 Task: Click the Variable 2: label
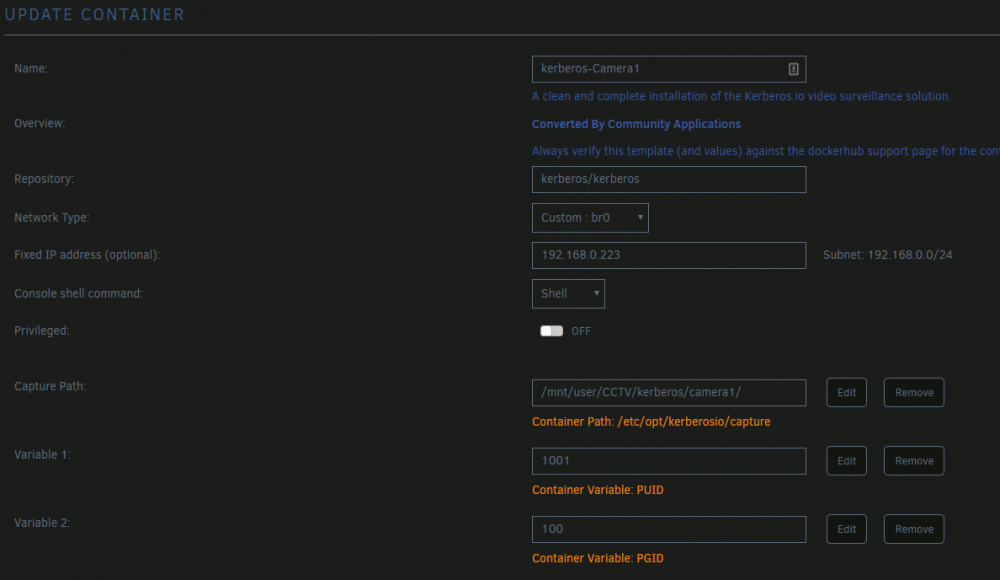pyautogui.click(x=42, y=523)
